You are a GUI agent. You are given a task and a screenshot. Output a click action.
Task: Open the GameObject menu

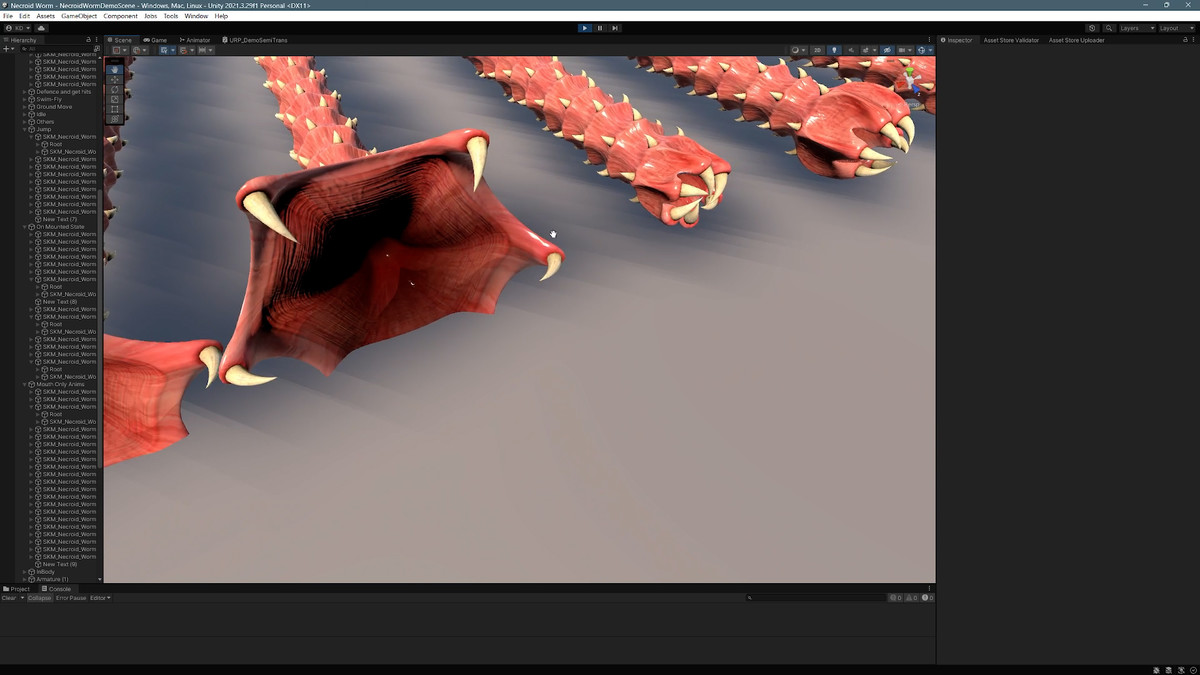79,16
